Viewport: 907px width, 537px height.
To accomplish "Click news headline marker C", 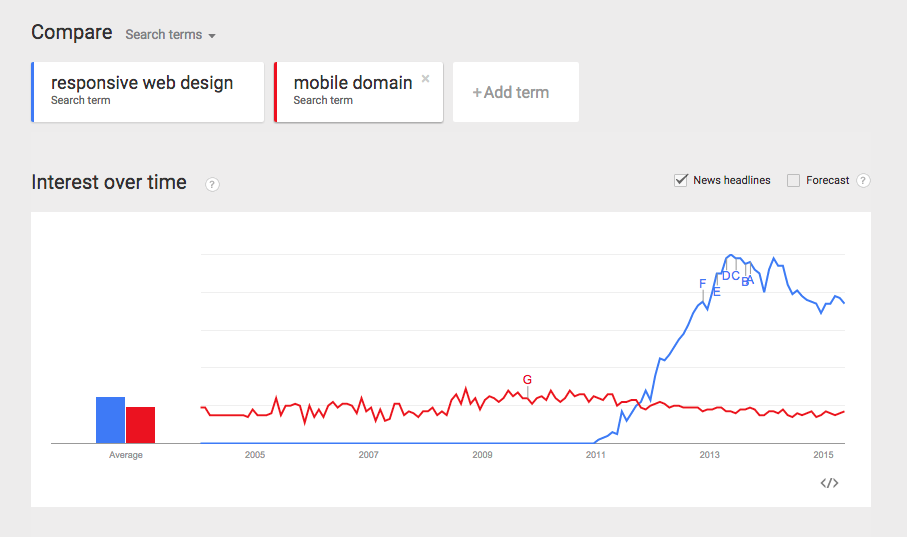I will tap(736, 276).
